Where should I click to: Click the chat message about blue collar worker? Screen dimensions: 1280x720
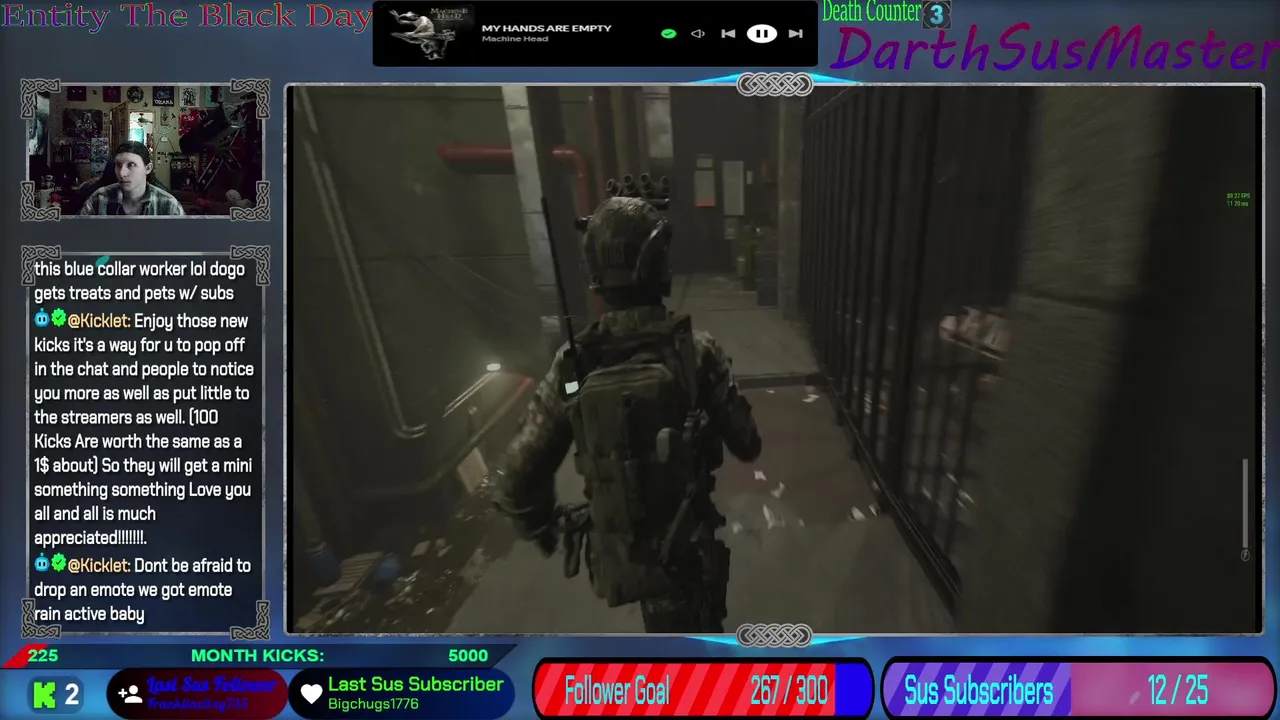pyautogui.click(x=139, y=281)
